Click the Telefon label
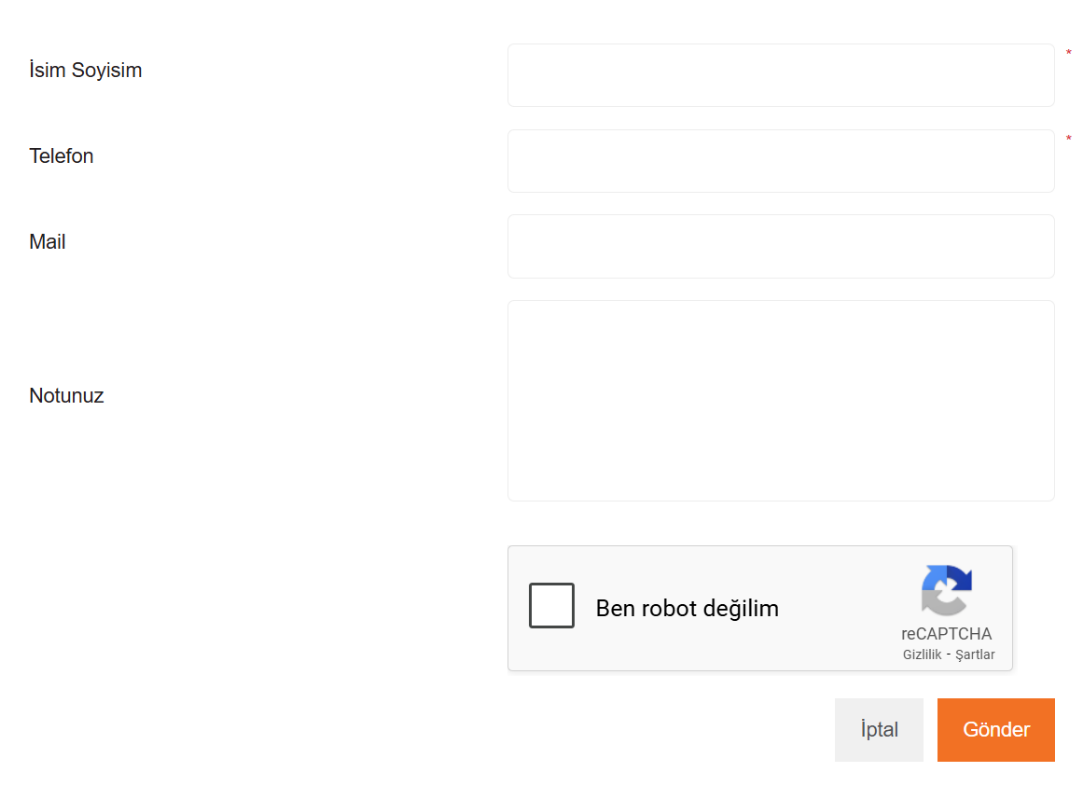Screen dimensions: 1083x811 pos(61,155)
